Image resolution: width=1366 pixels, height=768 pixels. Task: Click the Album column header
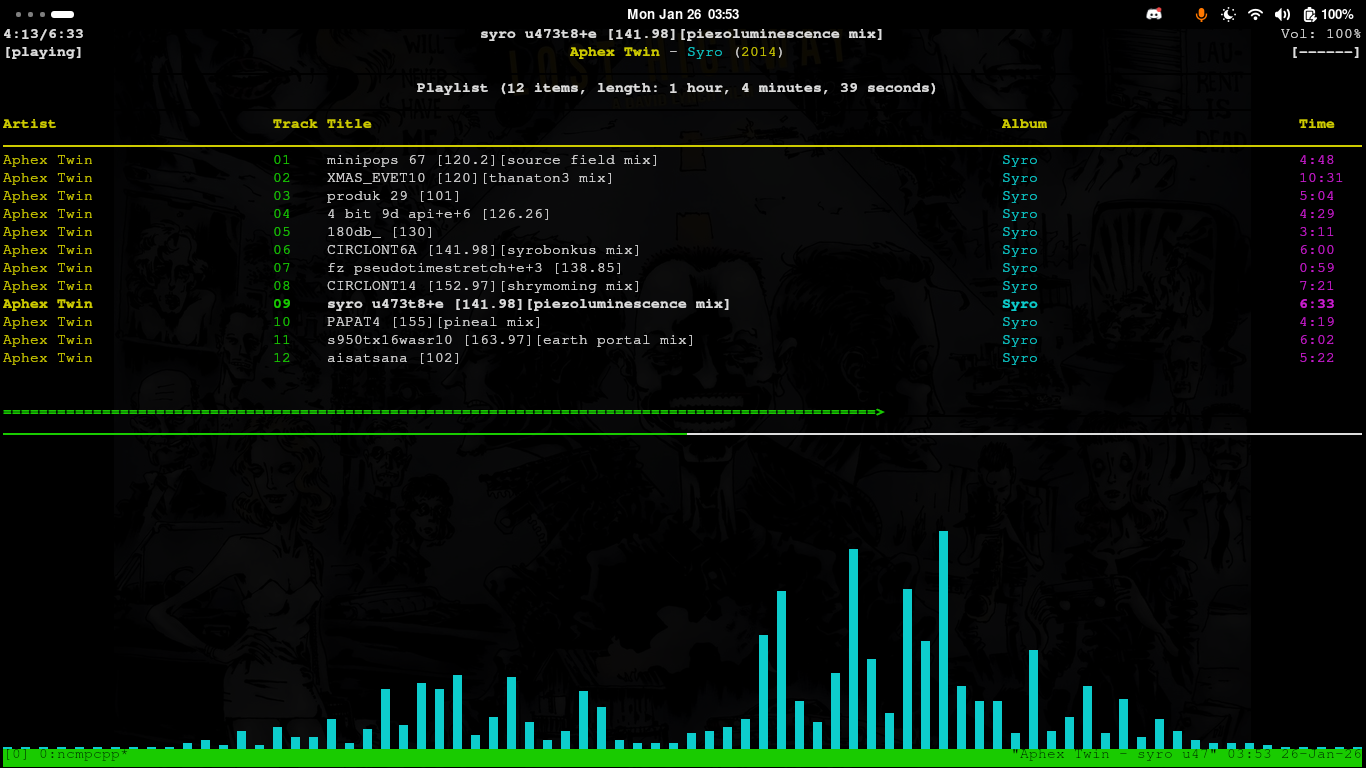click(1024, 124)
